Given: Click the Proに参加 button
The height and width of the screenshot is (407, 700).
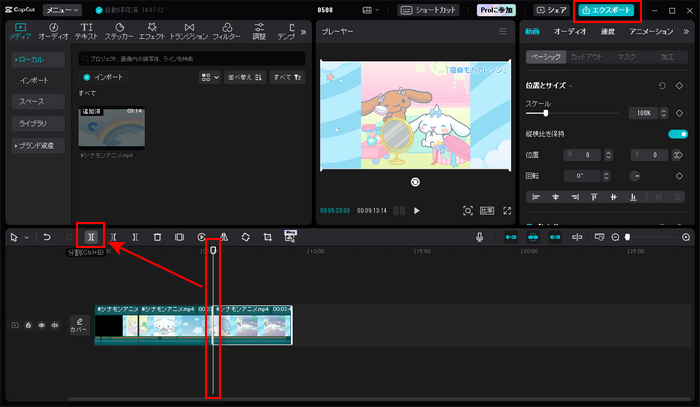Looking at the screenshot, I should [496, 10].
